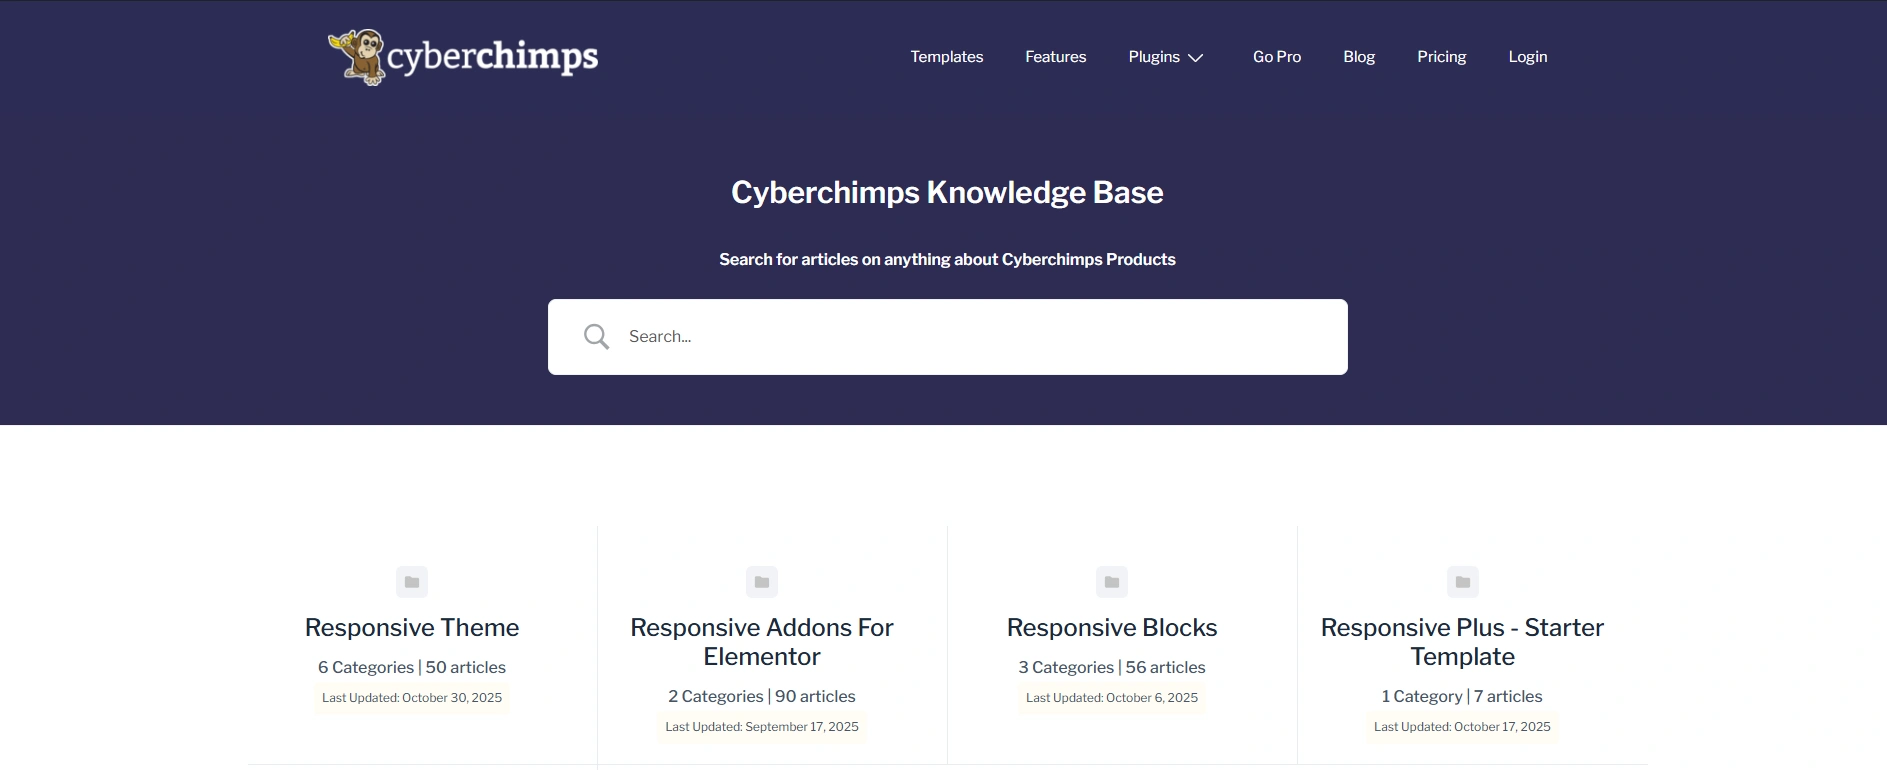Viewport: 1887px width, 770px height.
Task: Click 'Last Updated: September 17, 2025' label
Action: 762,727
